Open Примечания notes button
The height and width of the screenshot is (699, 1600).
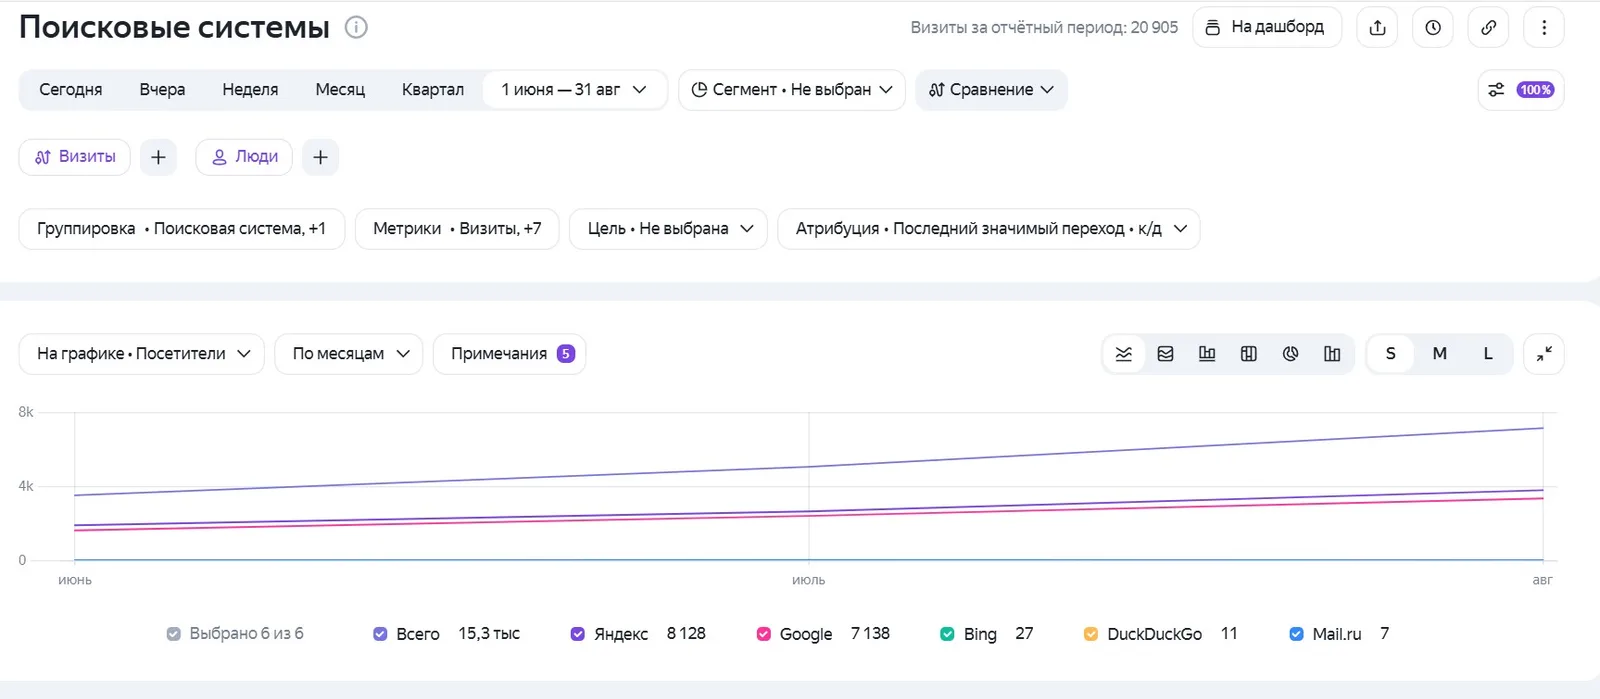(510, 354)
